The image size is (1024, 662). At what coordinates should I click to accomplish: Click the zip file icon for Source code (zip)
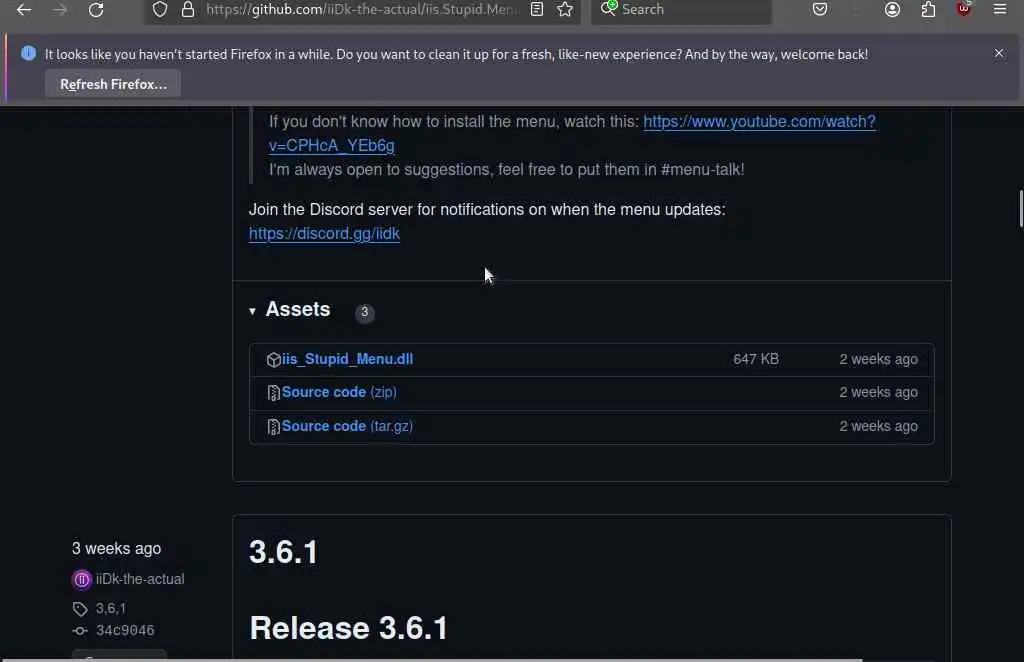point(274,393)
